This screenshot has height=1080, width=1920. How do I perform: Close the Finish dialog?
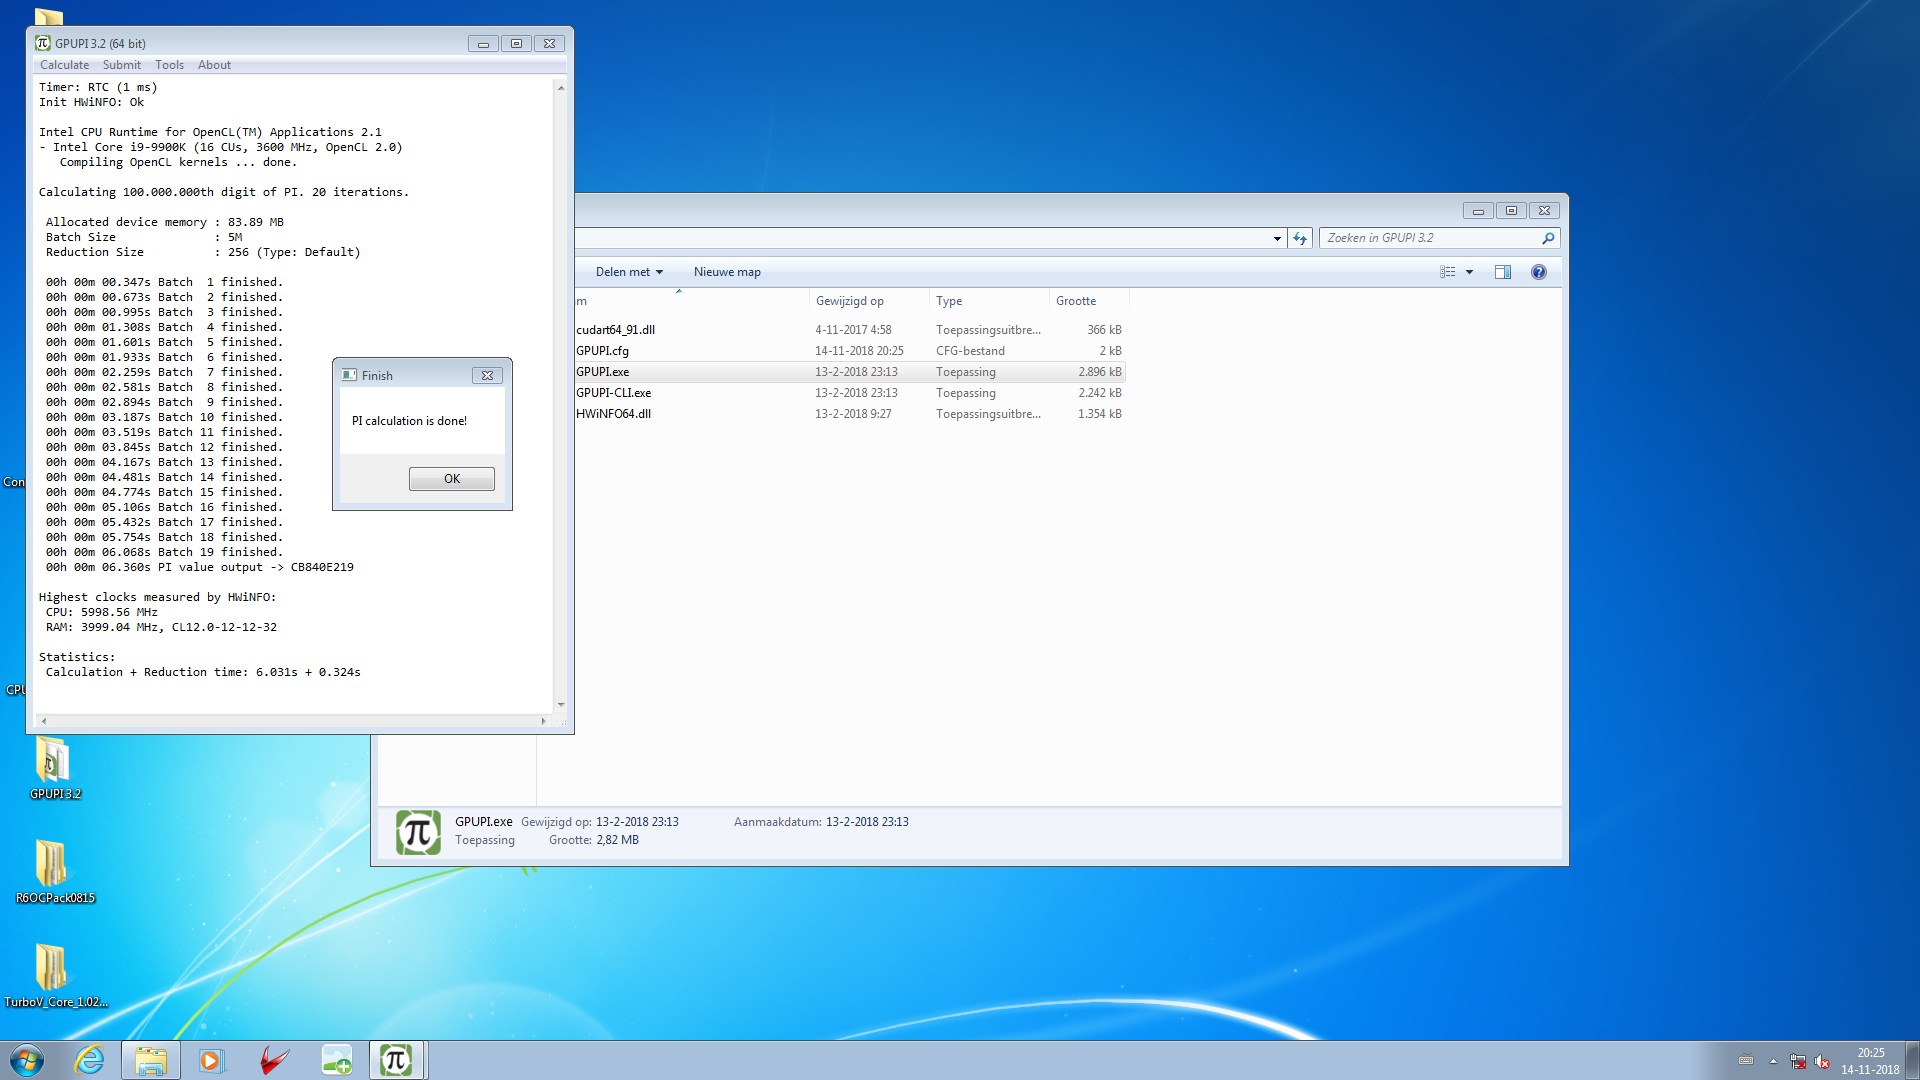click(487, 376)
